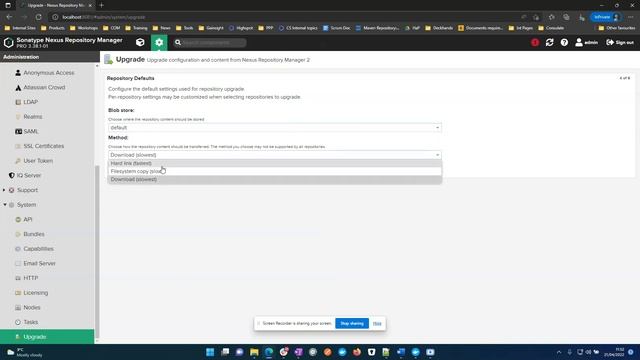Image resolution: width=640 pixels, height=360 pixels.
Task: Open Email Server settings
Action: pos(39,264)
